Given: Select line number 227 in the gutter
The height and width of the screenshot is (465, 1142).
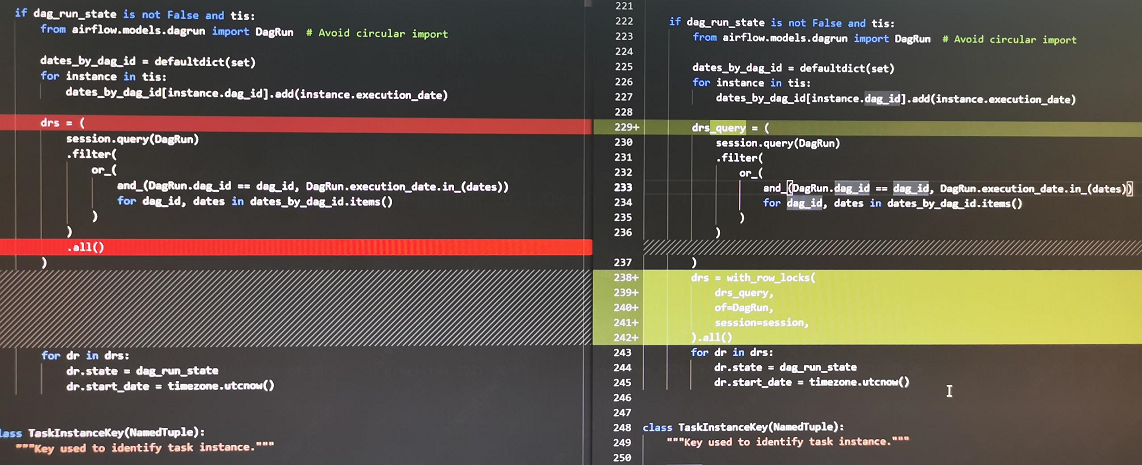Looking at the screenshot, I should pyautogui.click(x=624, y=98).
